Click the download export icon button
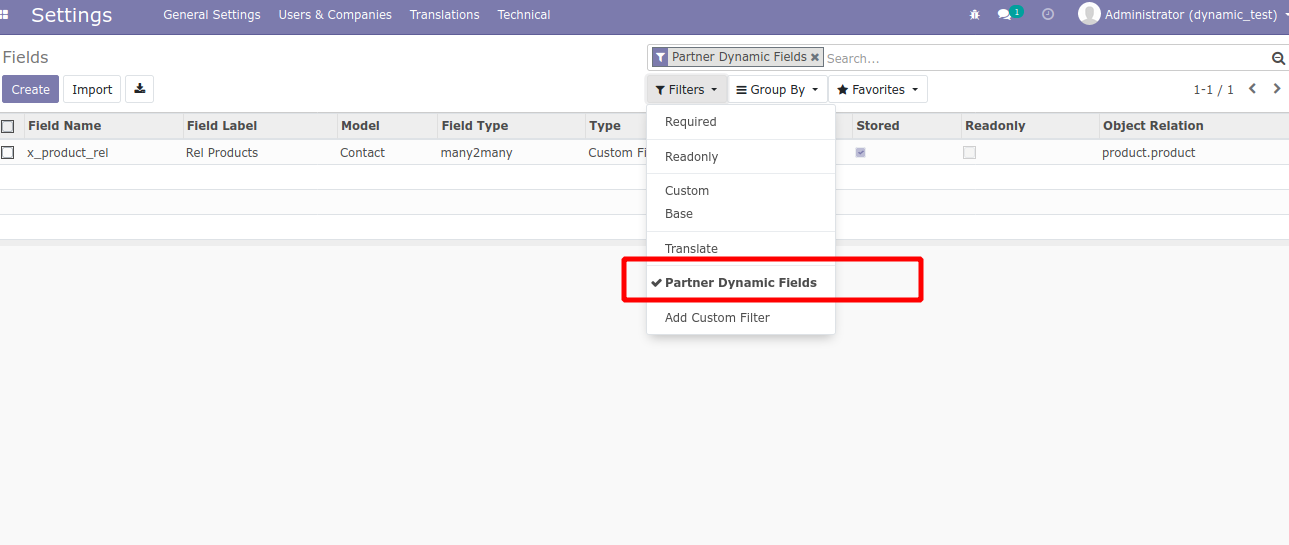The image size is (1289, 545). pyautogui.click(x=140, y=89)
